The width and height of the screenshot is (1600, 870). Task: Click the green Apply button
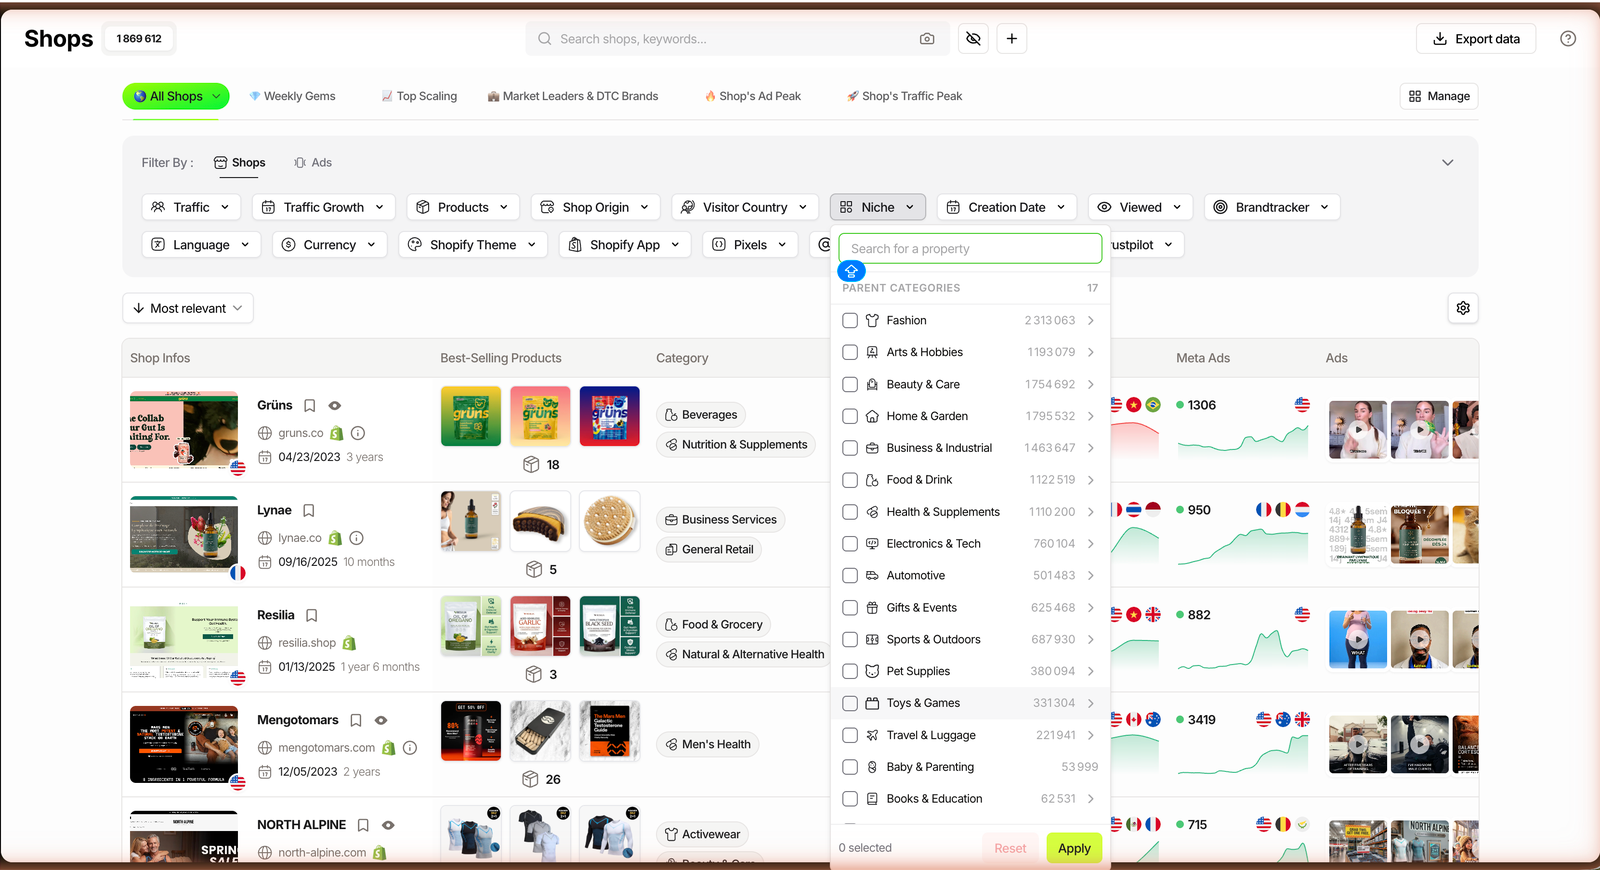pos(1074,848)
